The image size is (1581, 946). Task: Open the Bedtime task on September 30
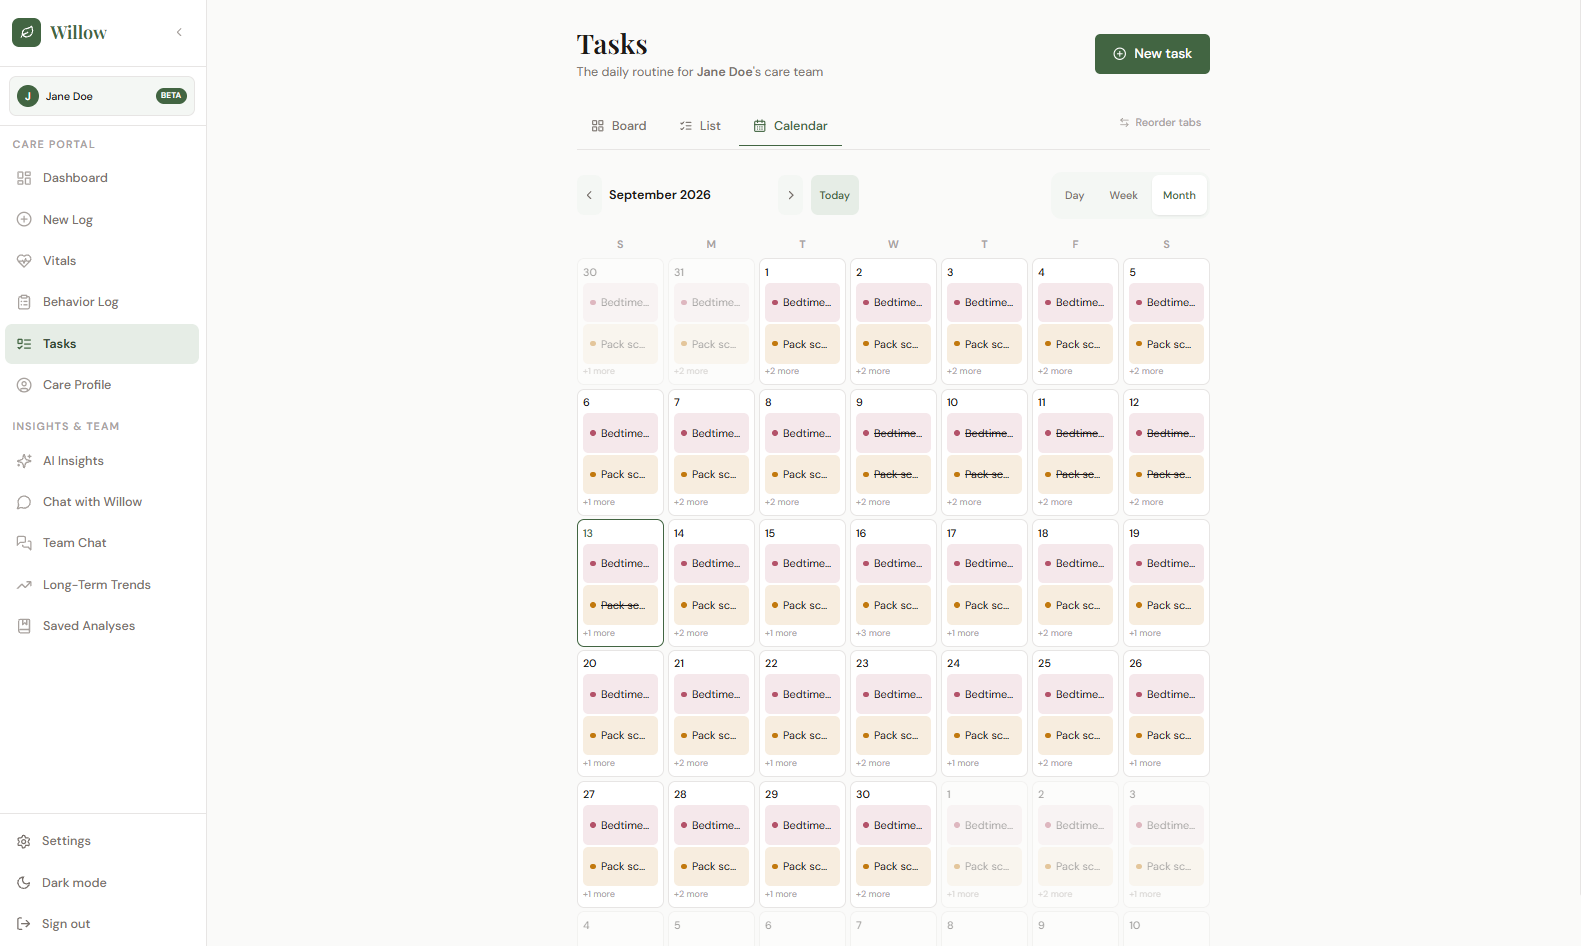893,826
